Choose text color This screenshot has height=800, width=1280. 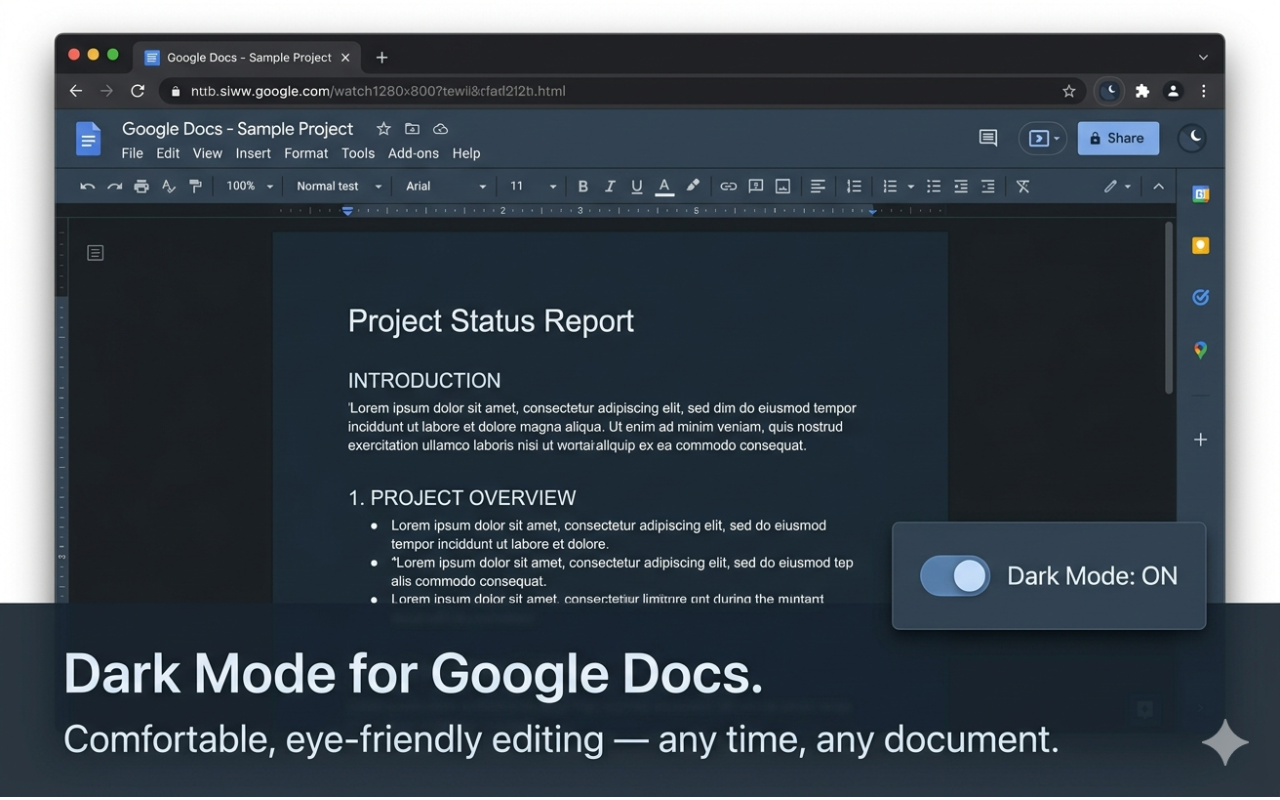[x=664, y=186]
